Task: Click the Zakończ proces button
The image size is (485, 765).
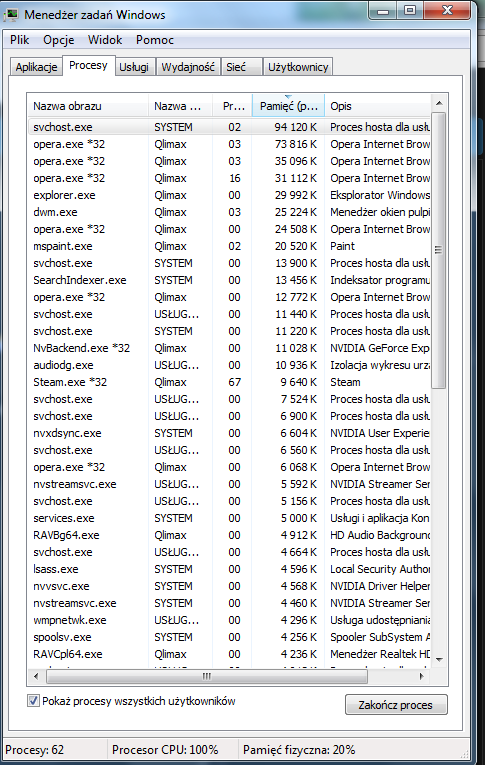Action: point(396,705)
